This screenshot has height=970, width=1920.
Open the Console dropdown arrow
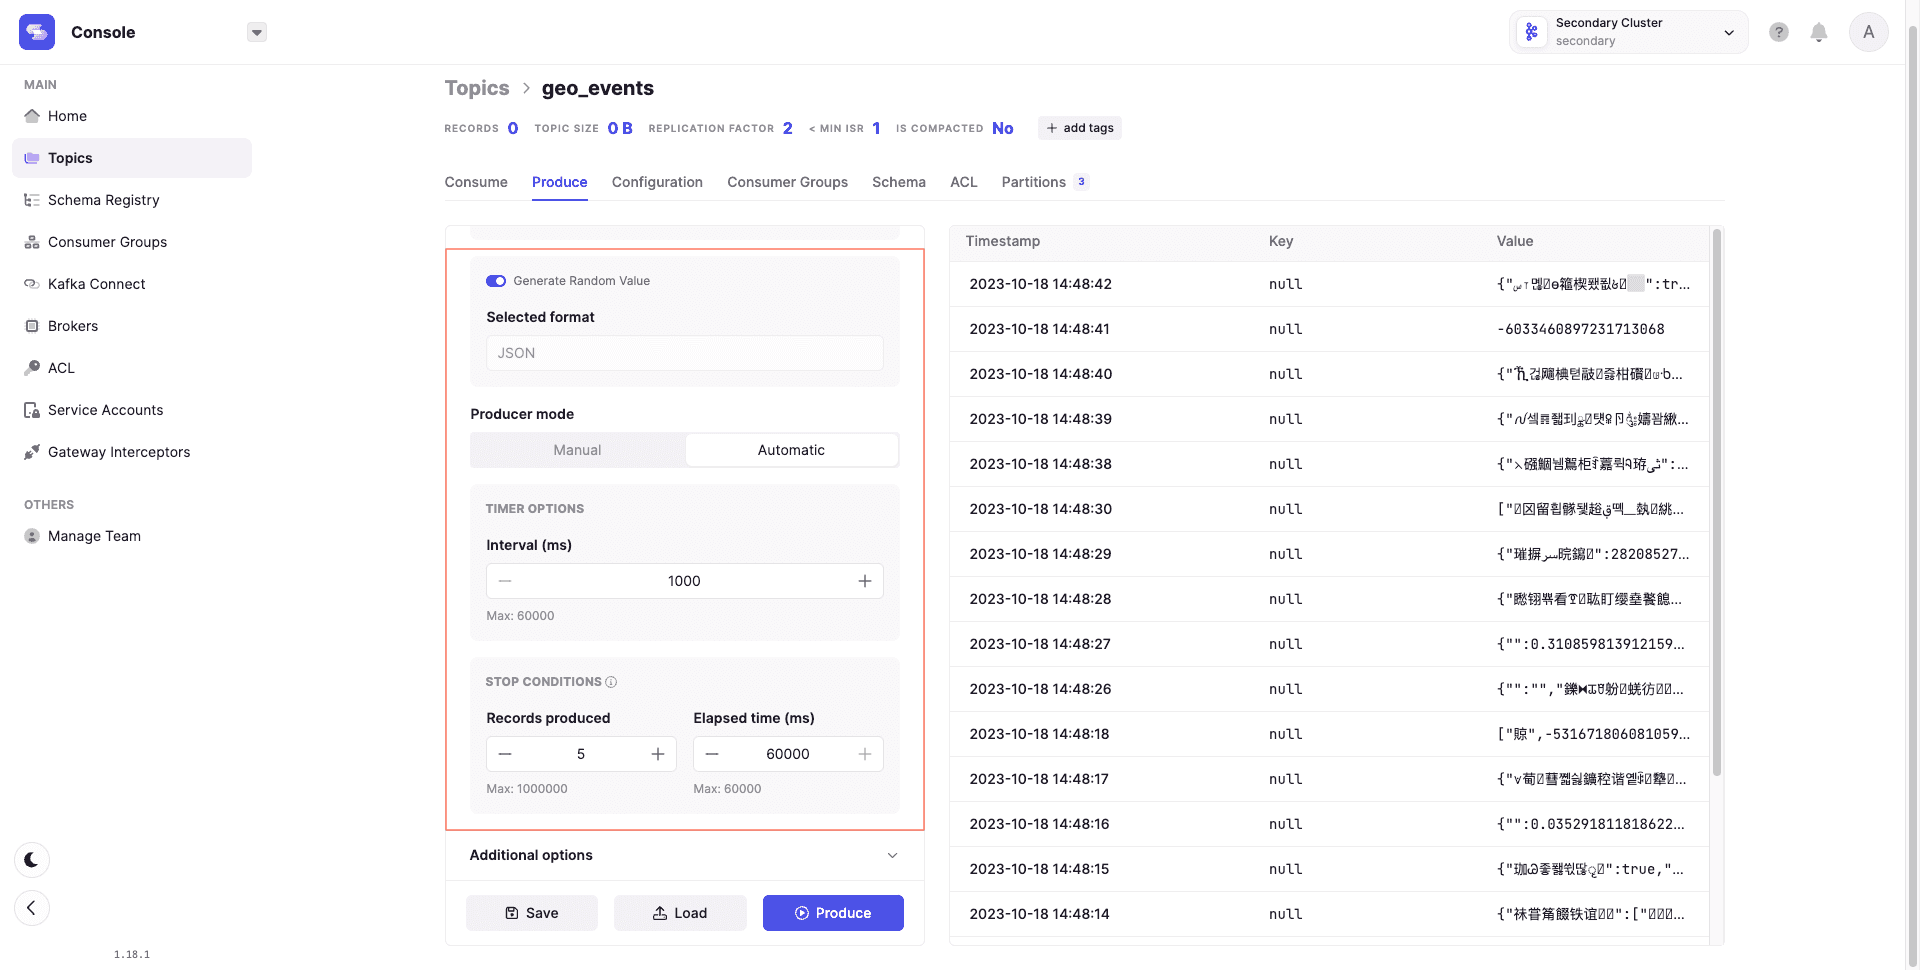pos(257,32)
